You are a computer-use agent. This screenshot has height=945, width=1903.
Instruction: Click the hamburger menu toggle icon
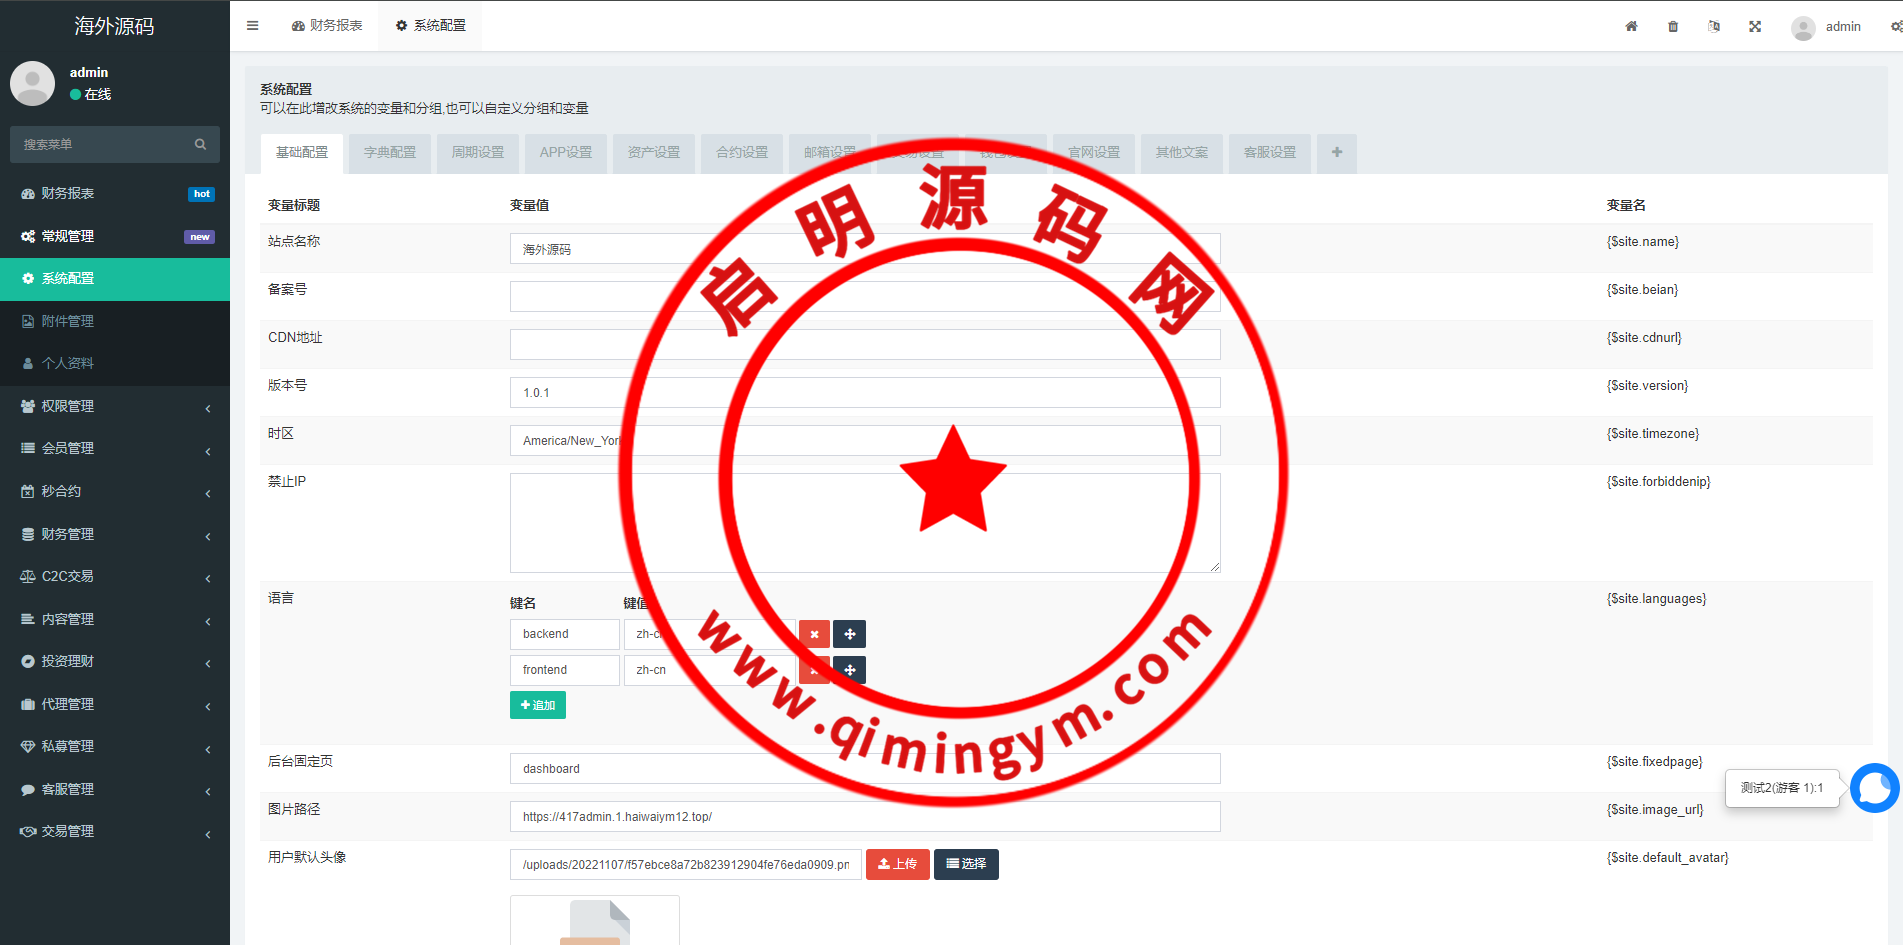252,26
